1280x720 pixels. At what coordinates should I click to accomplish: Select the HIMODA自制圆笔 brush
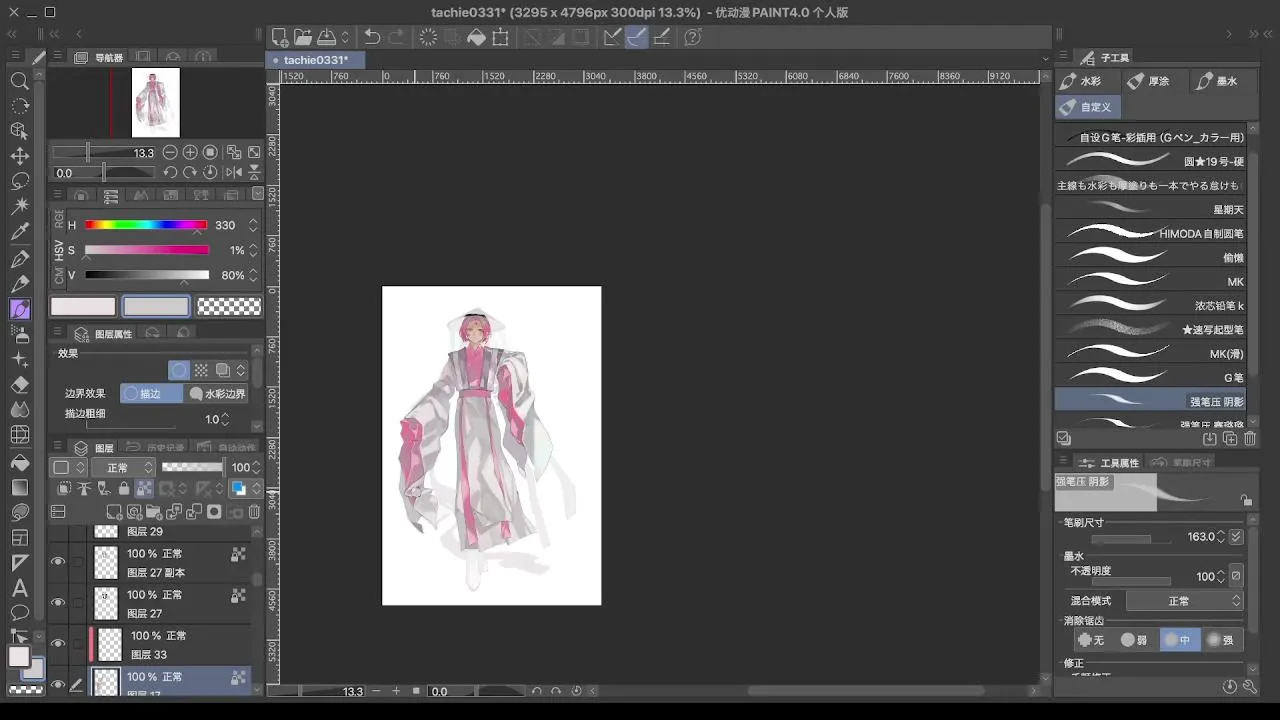[x=1150, y=233]
